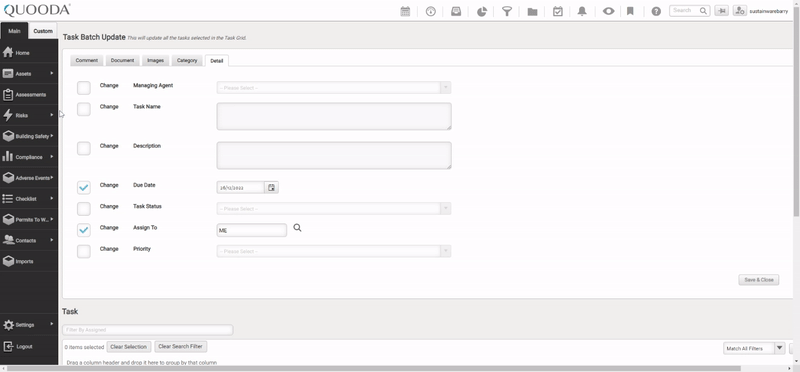Tick the Task Name change checkbox
The width and height of the screenshot is (800, 372).
tap(84, 109)
